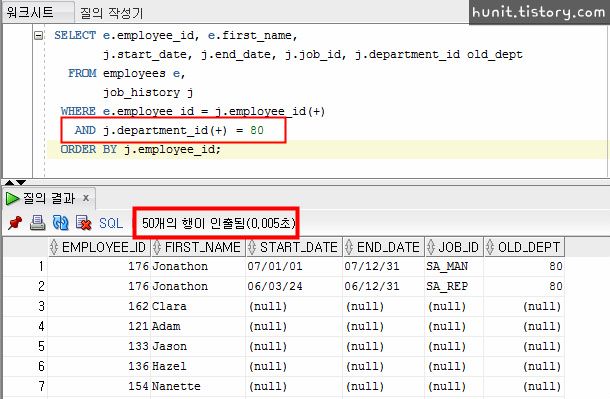Click the run icon on 질의 결과 tab
Screen dimensions: 610x399
tap(12, 198)
